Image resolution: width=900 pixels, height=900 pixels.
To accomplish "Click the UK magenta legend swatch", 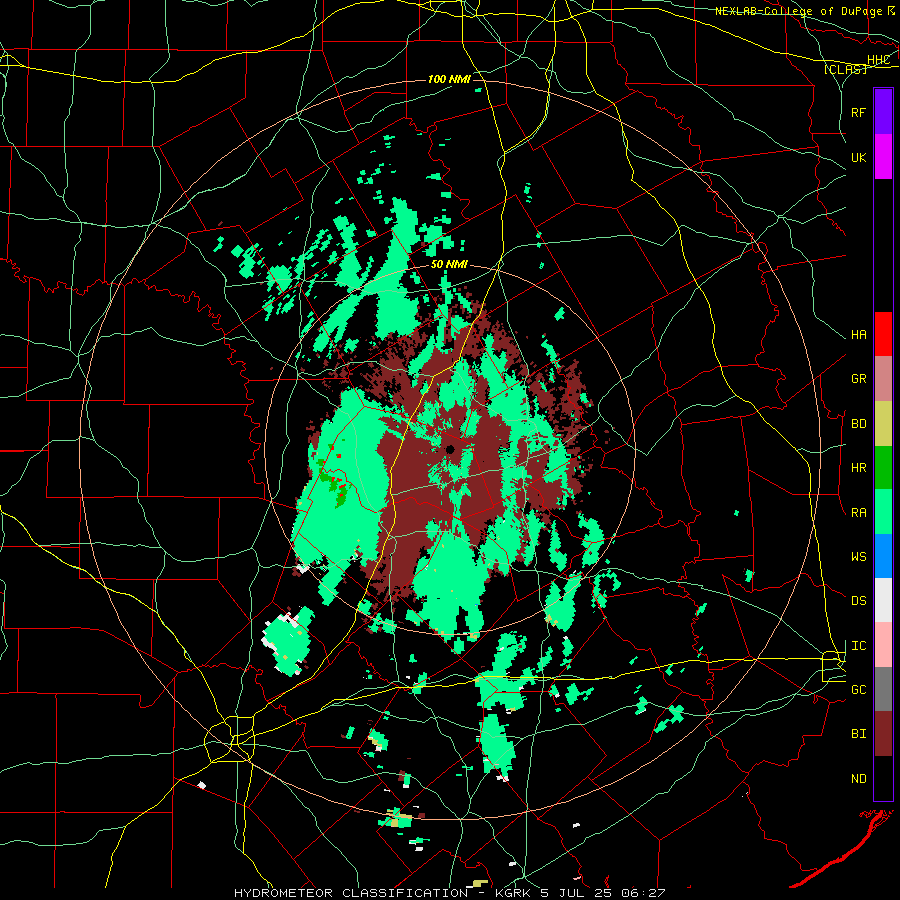I will 883,156.
